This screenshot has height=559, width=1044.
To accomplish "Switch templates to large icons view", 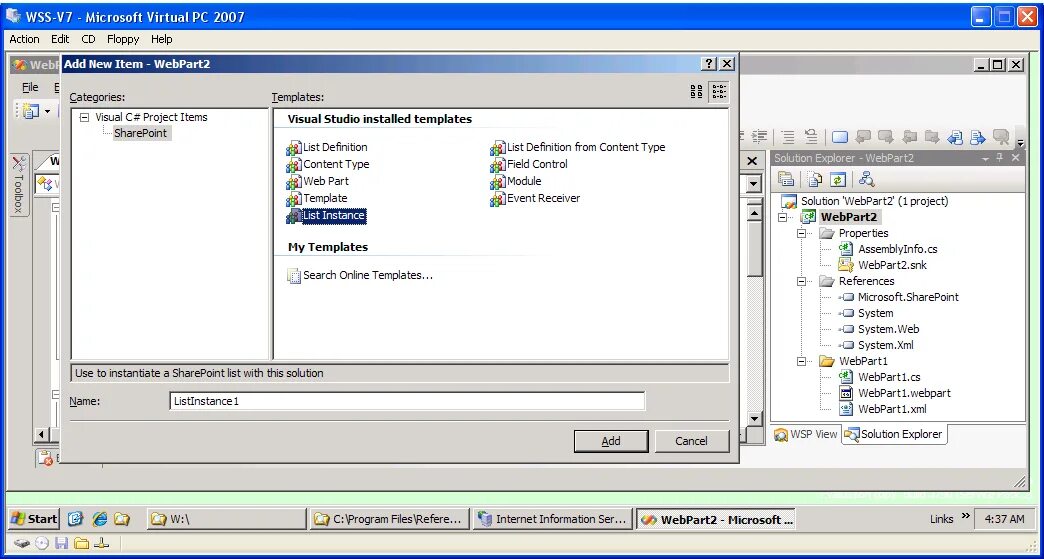I will click(x=696, y=92).
